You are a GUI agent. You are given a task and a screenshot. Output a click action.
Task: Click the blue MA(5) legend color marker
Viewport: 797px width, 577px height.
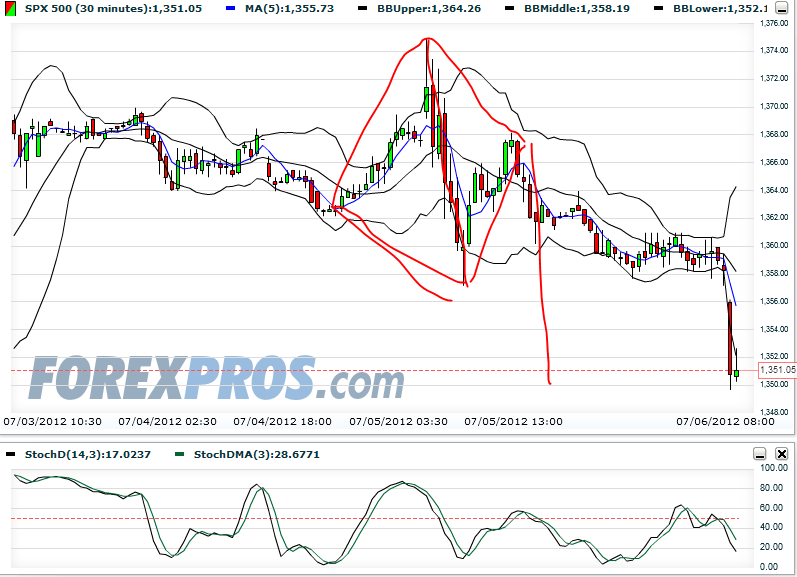(231, 9)
